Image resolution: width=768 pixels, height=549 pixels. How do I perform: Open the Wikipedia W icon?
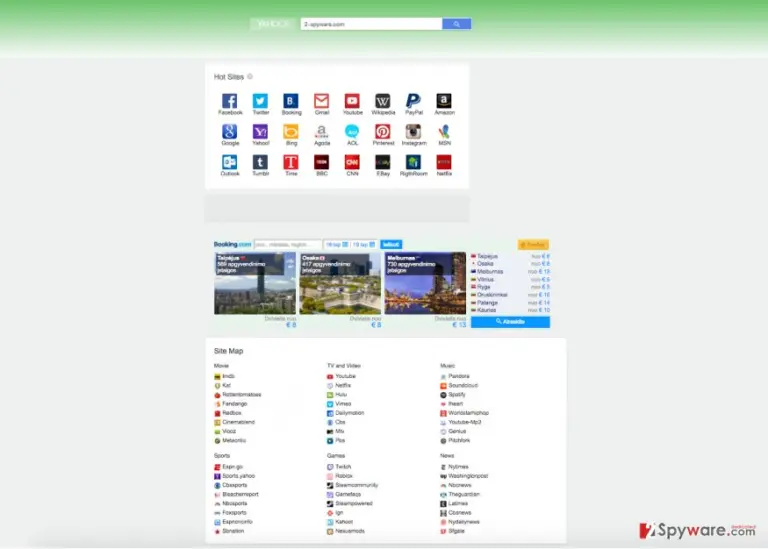tap(383, 101)
